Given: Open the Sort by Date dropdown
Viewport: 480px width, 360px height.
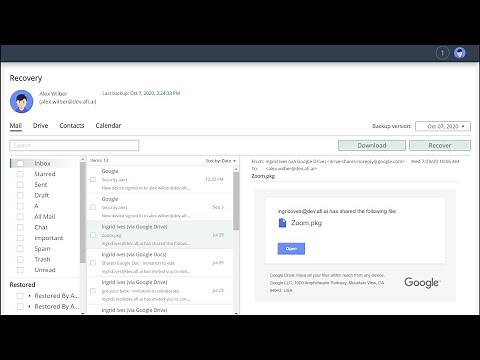Looking at the screenshot, I should 221,161.
